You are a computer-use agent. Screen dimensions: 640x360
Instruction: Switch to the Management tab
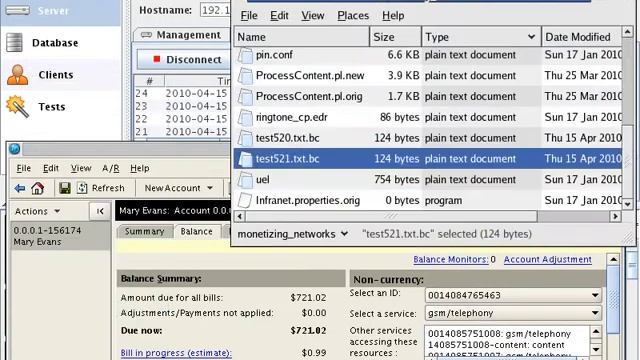[181, 35]
